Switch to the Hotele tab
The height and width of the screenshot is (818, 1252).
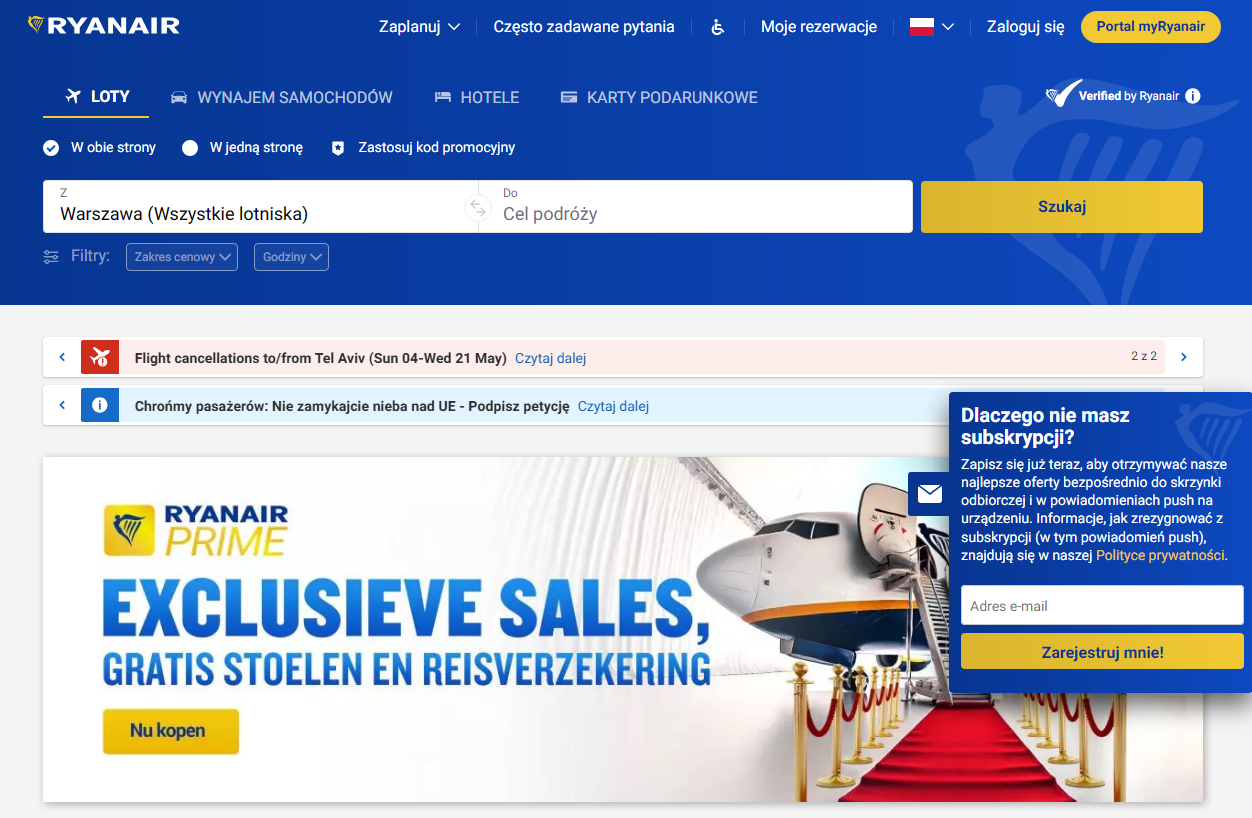click(x=477, y=97)
